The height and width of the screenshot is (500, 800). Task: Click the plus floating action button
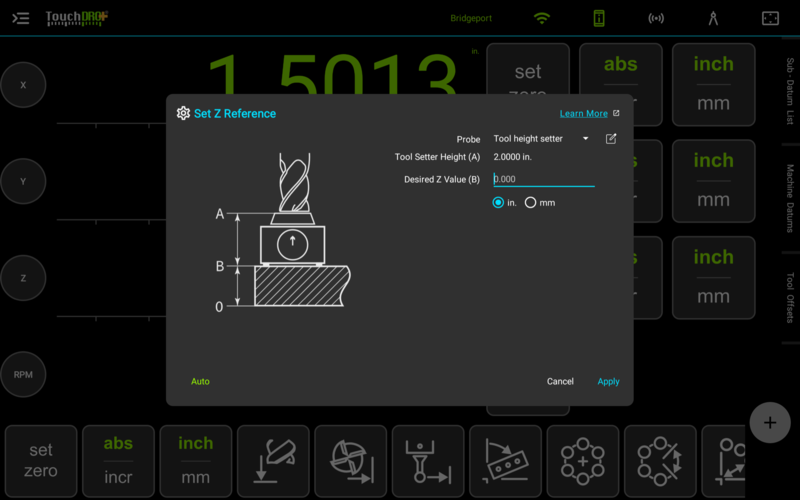coord(770,422)
